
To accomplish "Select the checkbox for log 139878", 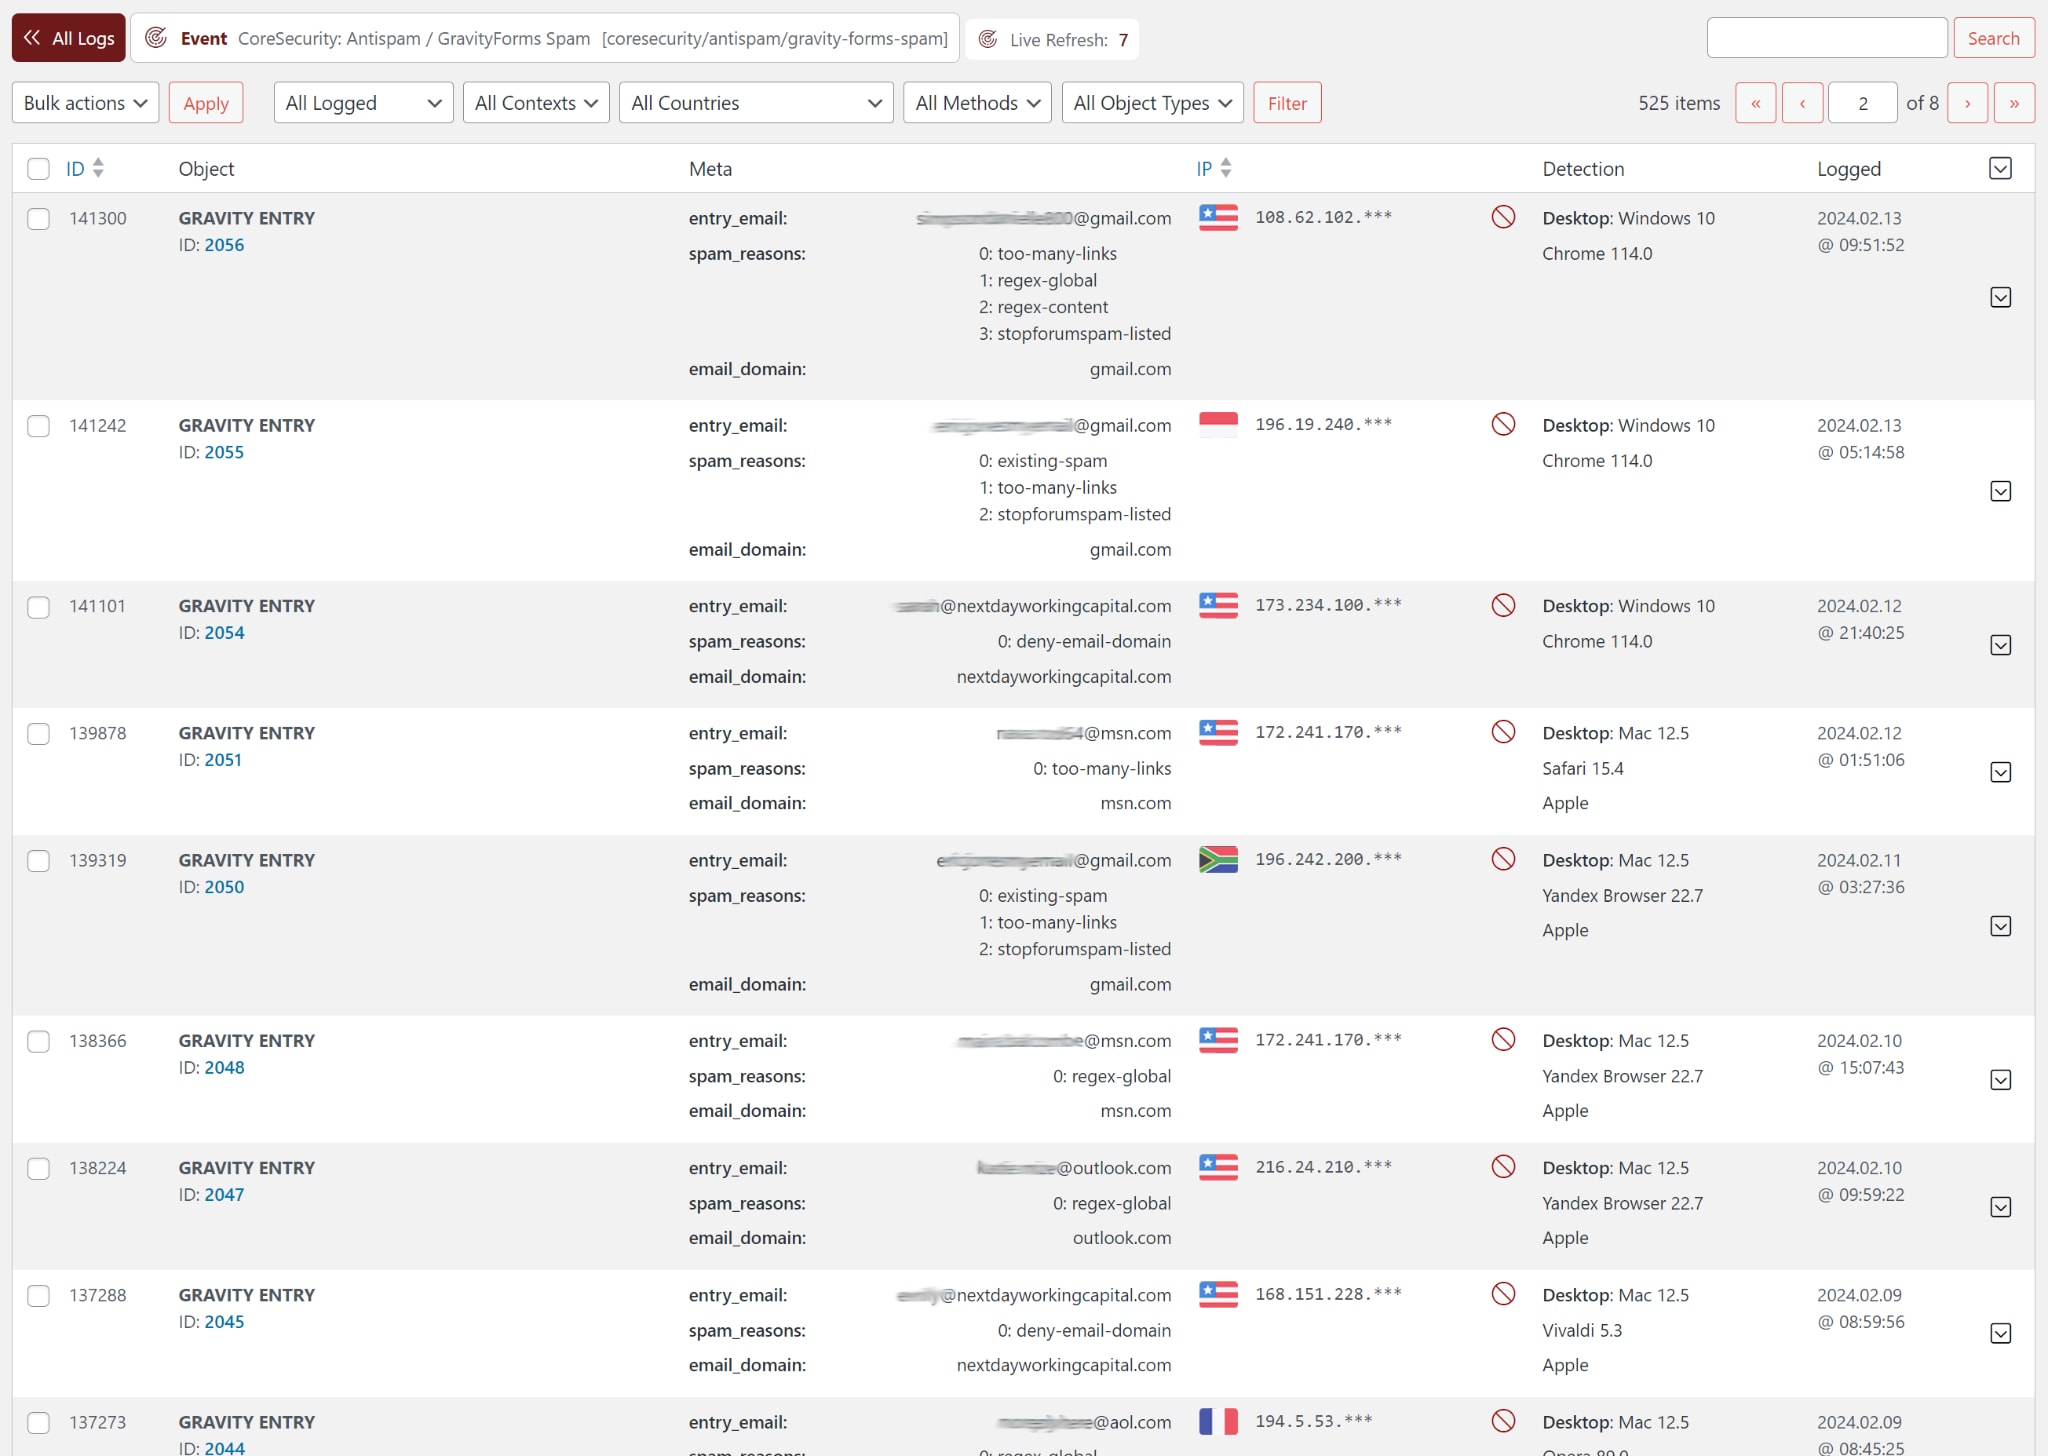I will 38,734.
